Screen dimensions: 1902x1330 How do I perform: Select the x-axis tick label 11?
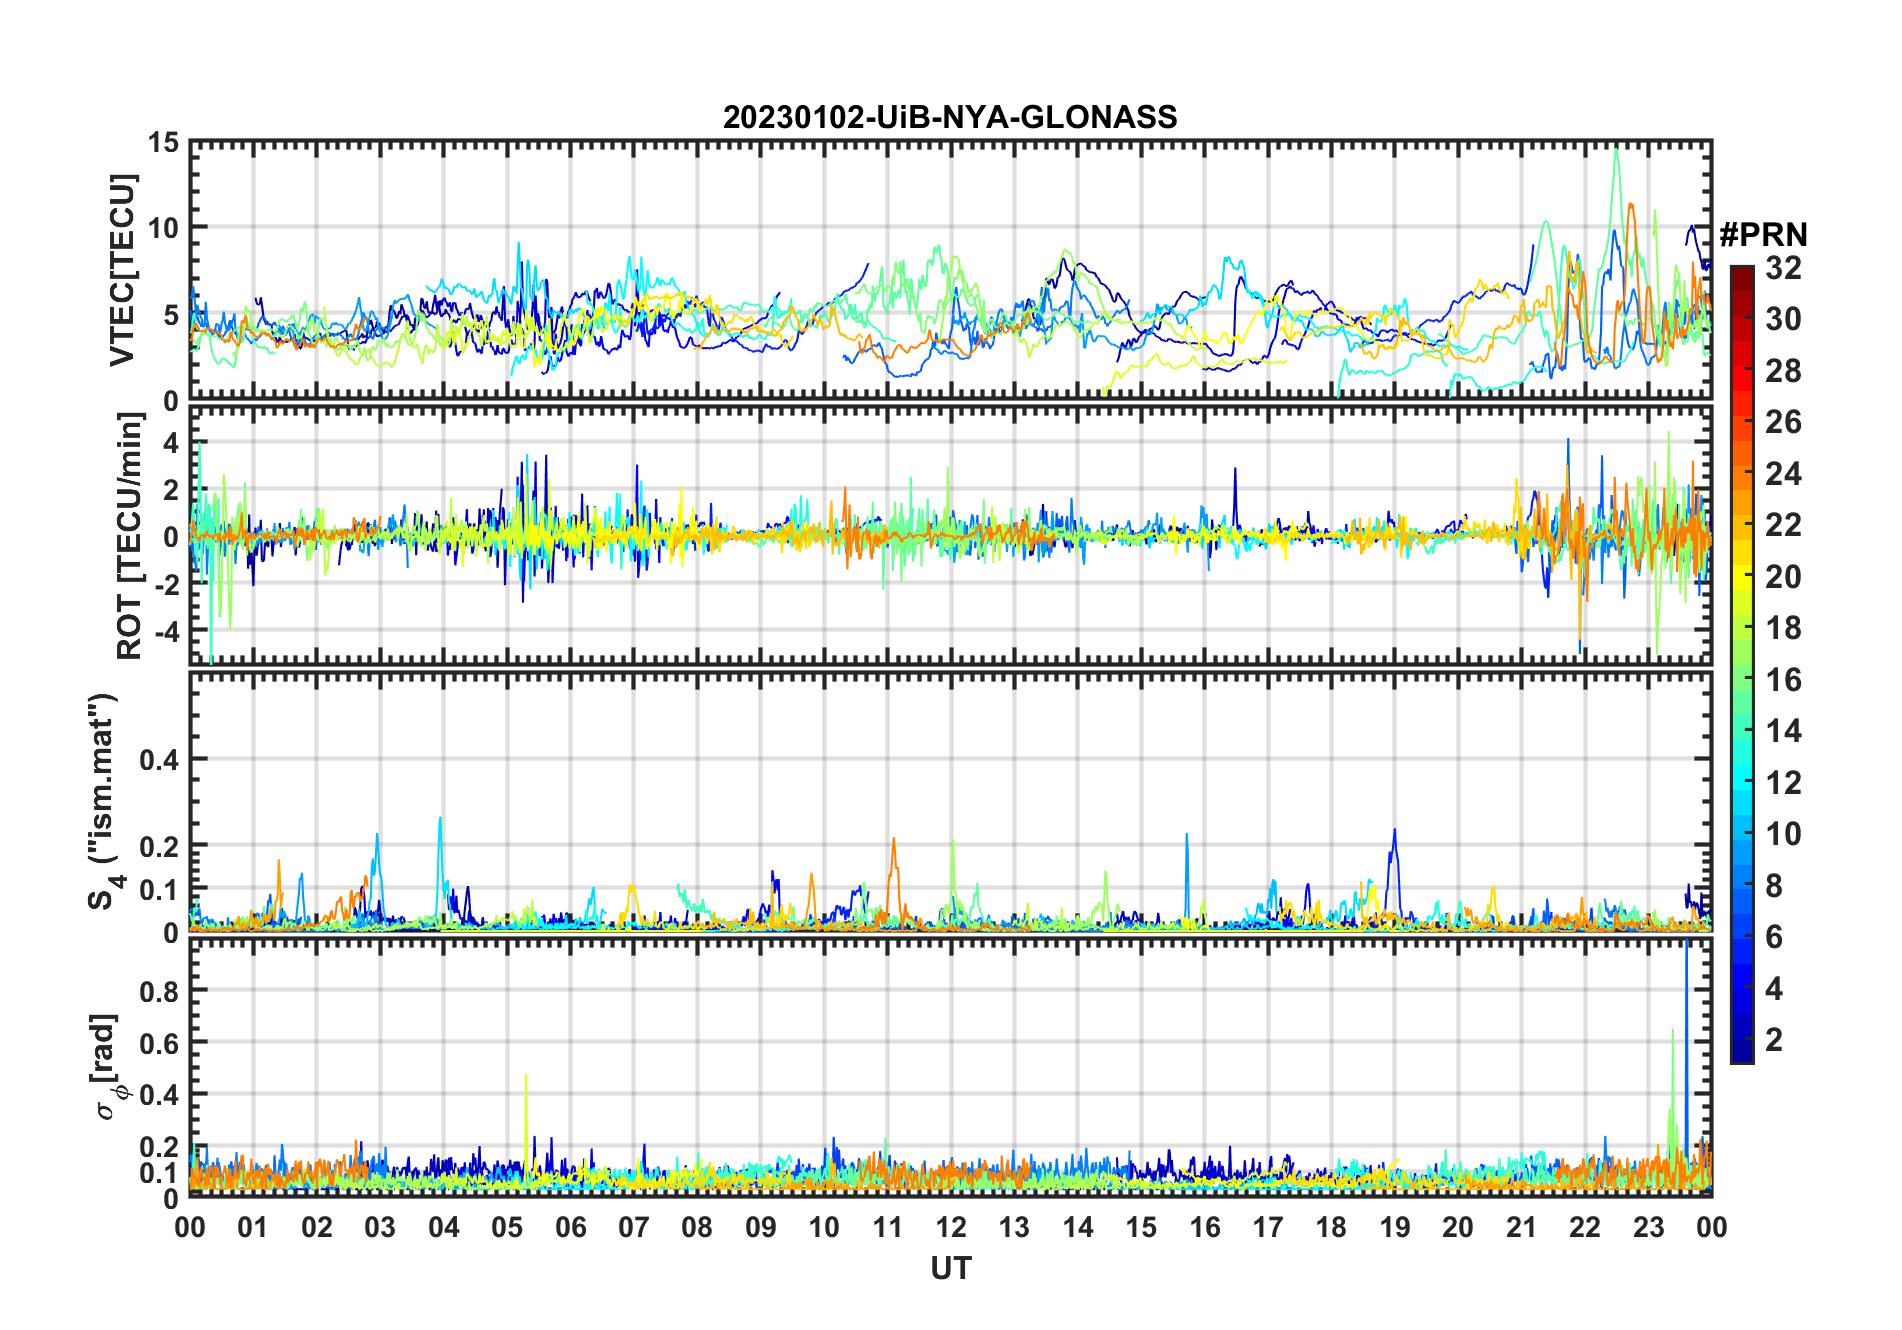(x=887, y=1227)
